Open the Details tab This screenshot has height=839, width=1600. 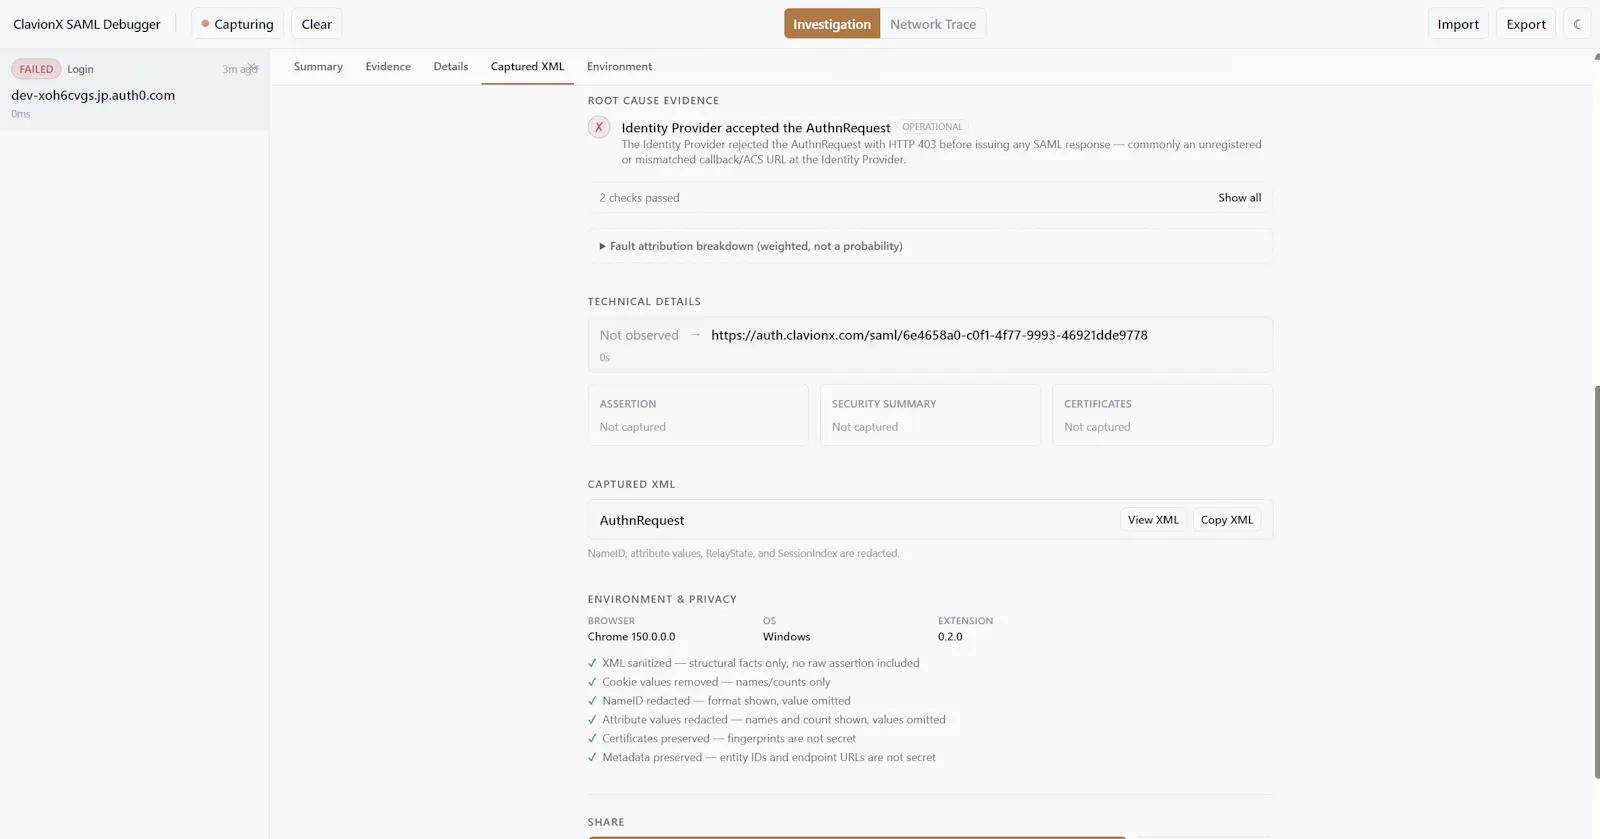click(x=451, y=66)
